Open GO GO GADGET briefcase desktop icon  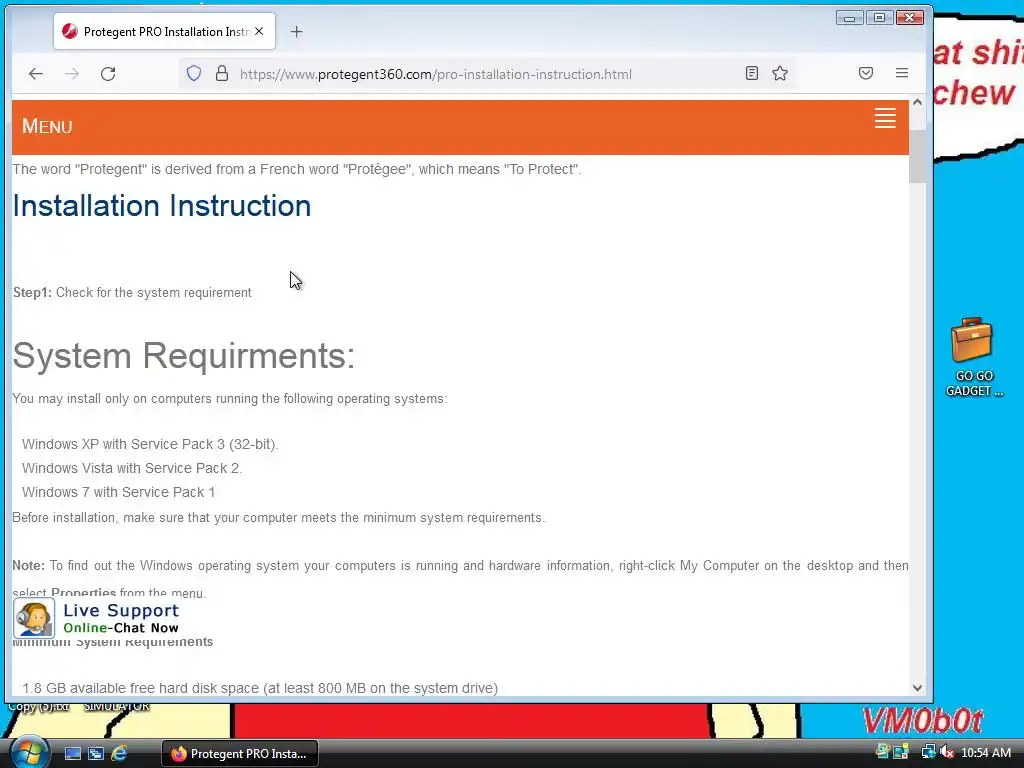point(972,357)
